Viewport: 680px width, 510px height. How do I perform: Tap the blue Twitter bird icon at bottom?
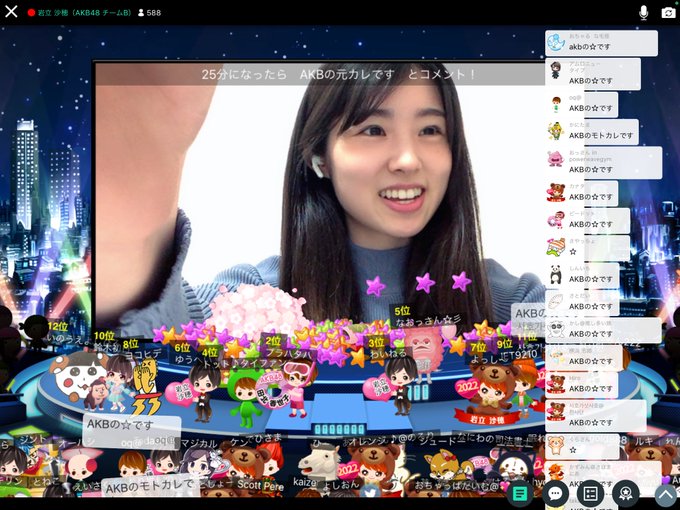tap(369, 492)
